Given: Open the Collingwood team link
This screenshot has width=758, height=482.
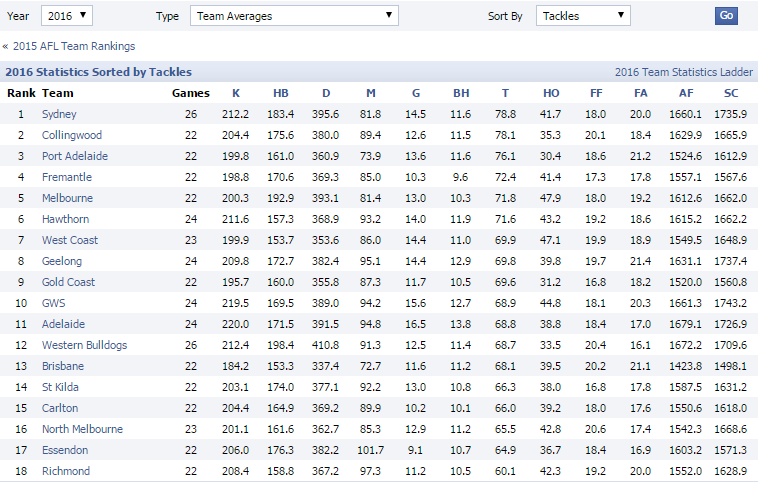Looking at the screenshot, I should click(72, 135).
